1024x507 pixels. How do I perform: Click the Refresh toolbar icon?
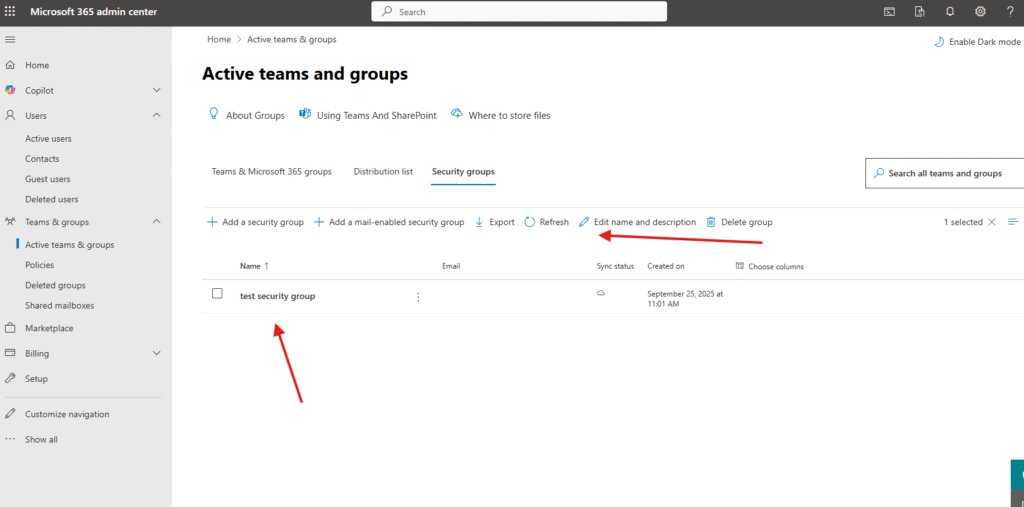pyautogui.click(x=530, y=222)
